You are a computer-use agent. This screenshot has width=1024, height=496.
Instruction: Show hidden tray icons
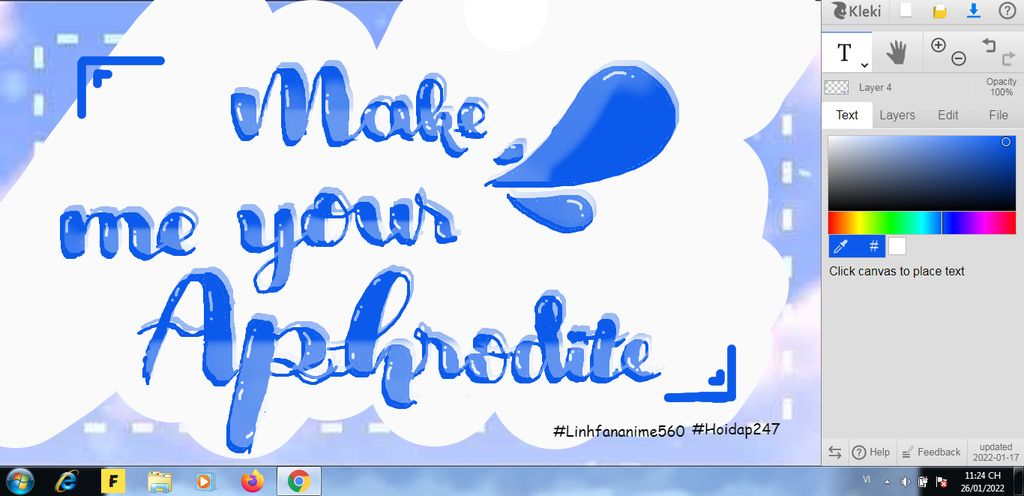click(x=887, y=482)
